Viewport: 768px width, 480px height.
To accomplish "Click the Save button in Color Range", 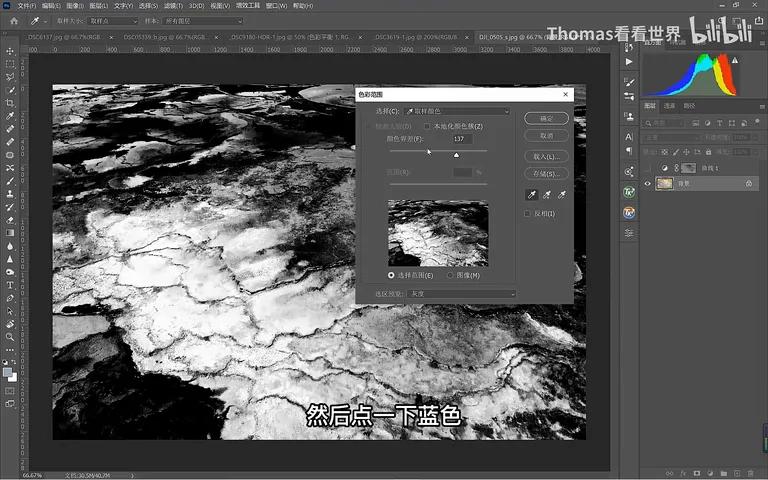I will pos(546,174).
